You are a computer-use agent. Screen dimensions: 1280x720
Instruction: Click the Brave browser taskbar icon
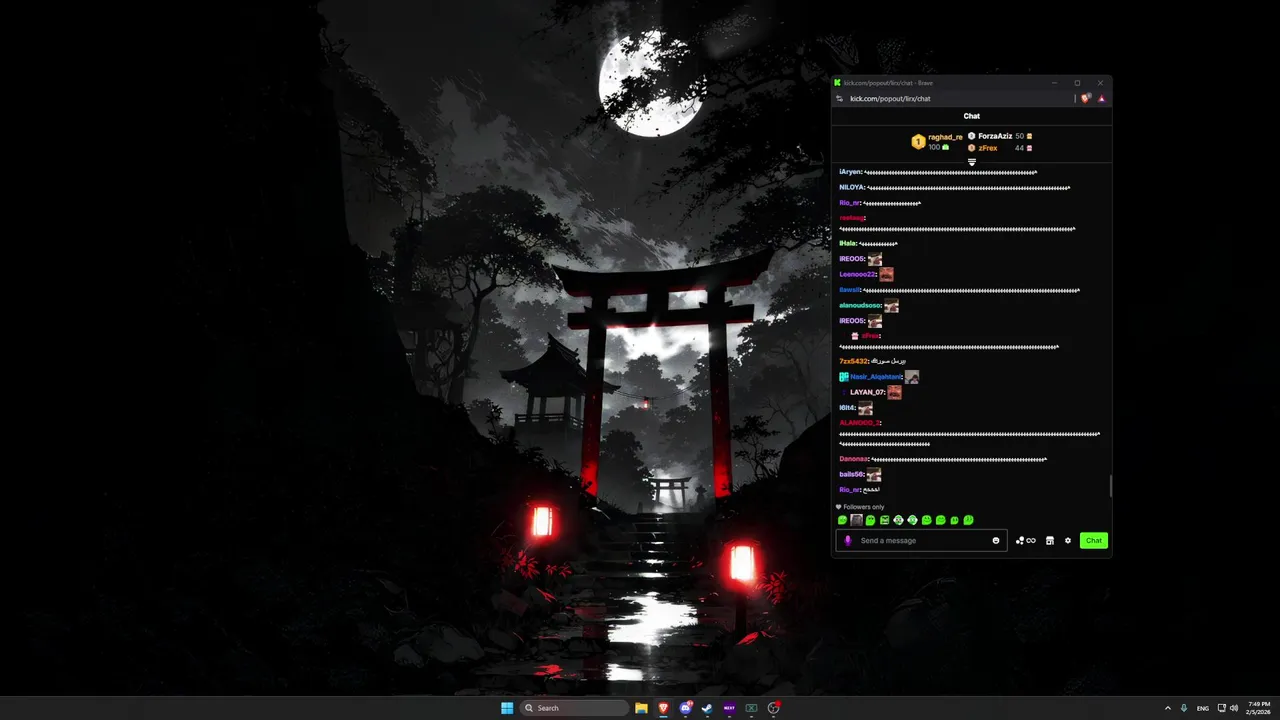663,708
